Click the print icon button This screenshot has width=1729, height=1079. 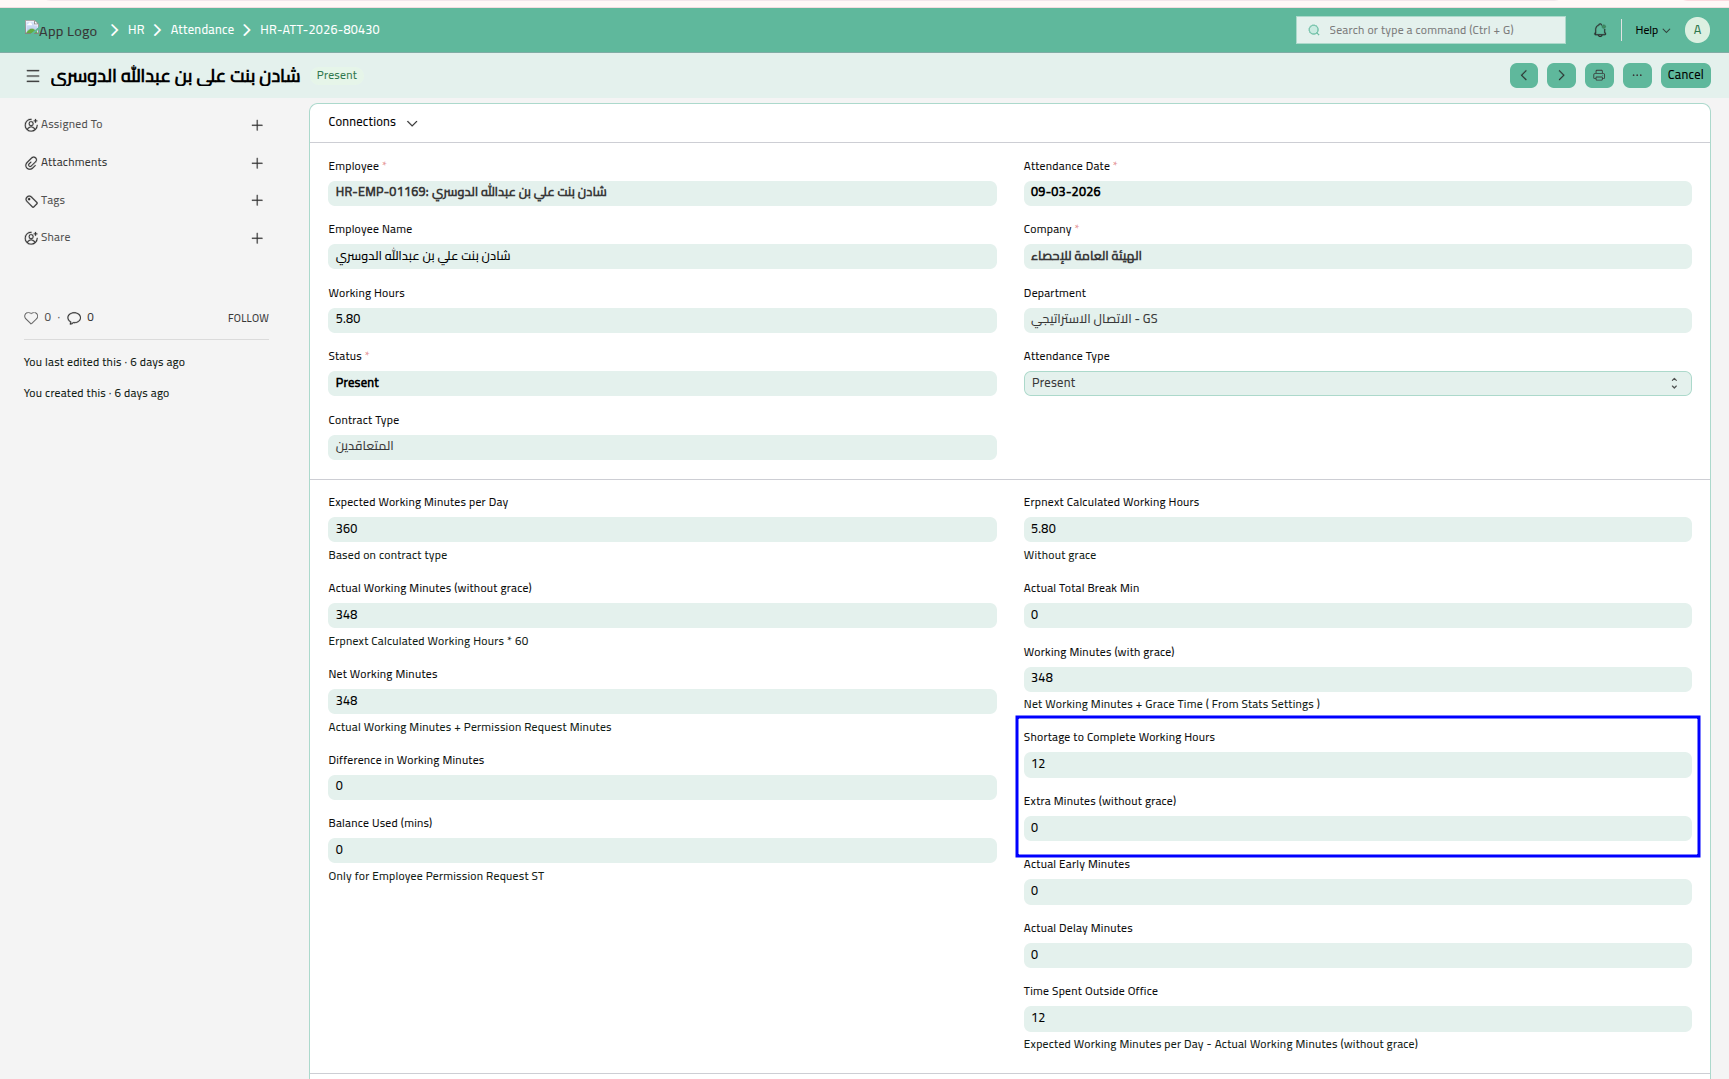pos(1598,75)
